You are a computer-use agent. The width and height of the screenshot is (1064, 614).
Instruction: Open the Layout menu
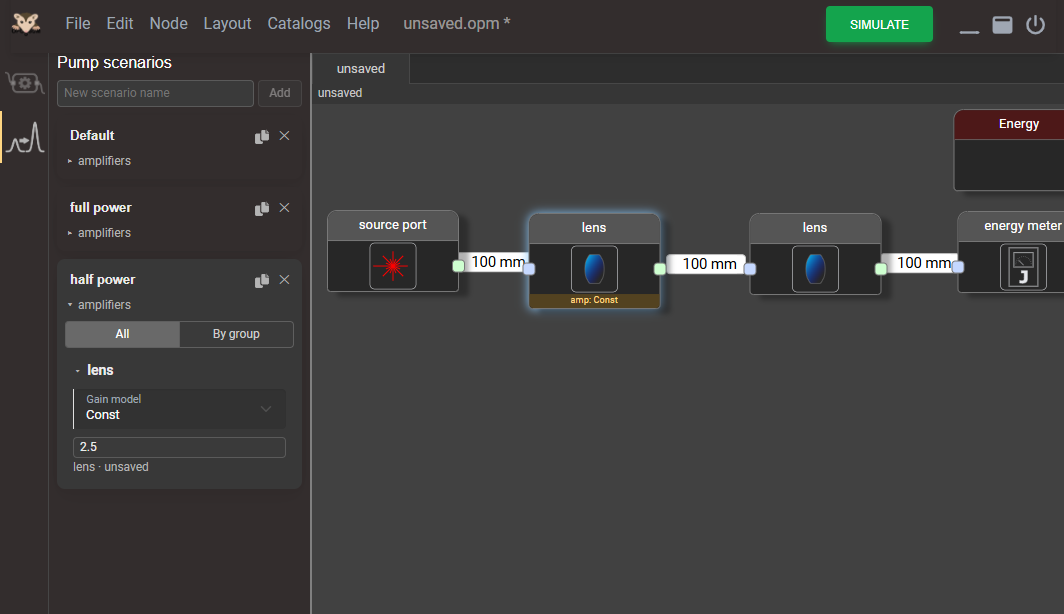coord(227,24)
